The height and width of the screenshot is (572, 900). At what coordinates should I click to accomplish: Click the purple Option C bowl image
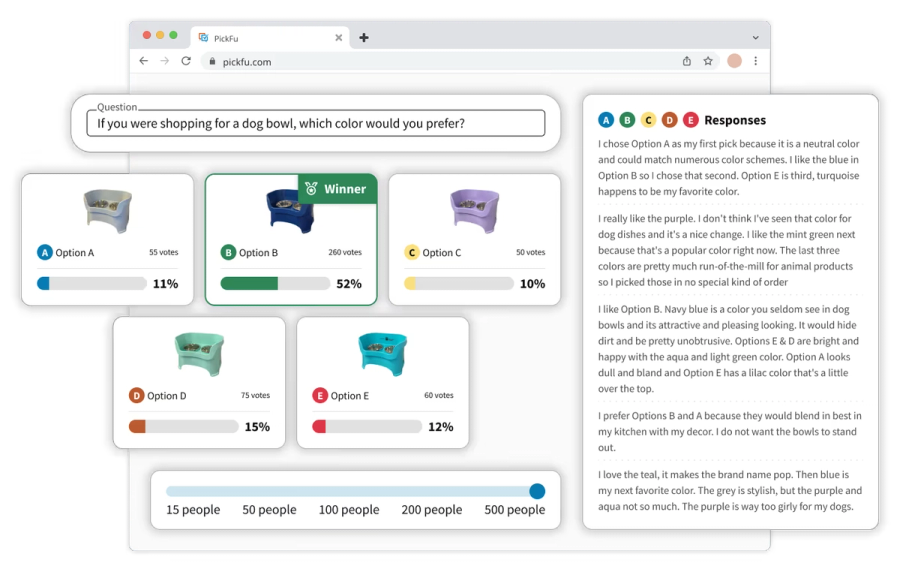(x=475, y=211)
